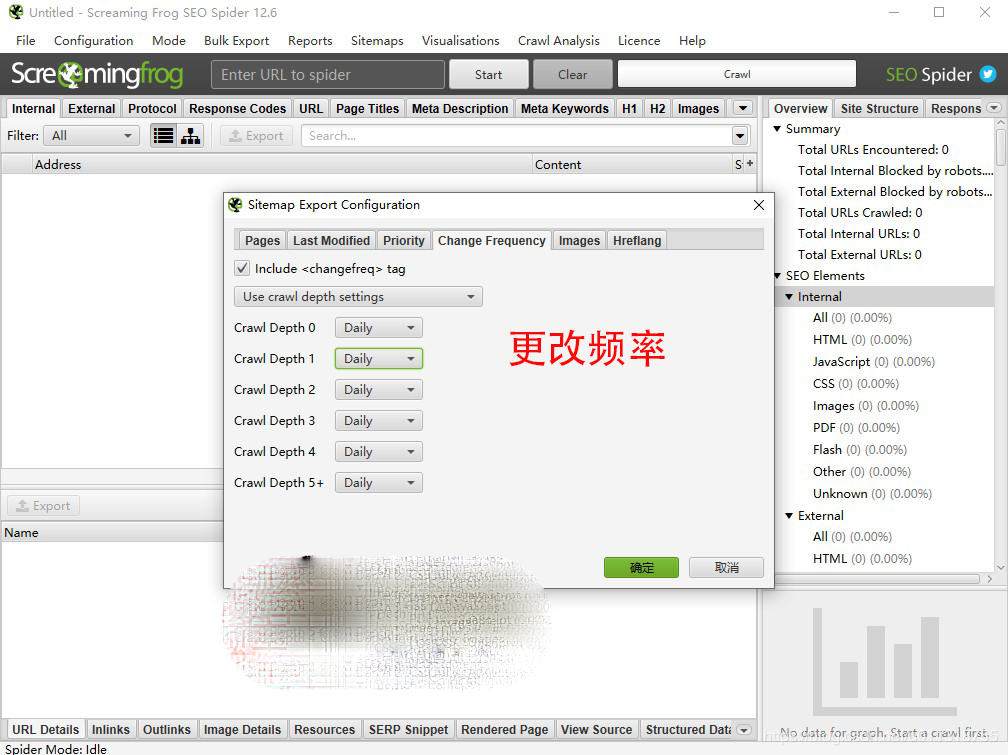Switch to Last Modified tab
The height and width of the screenshot is (755, 1008).
pyautogui.click(x=331, y=241)
